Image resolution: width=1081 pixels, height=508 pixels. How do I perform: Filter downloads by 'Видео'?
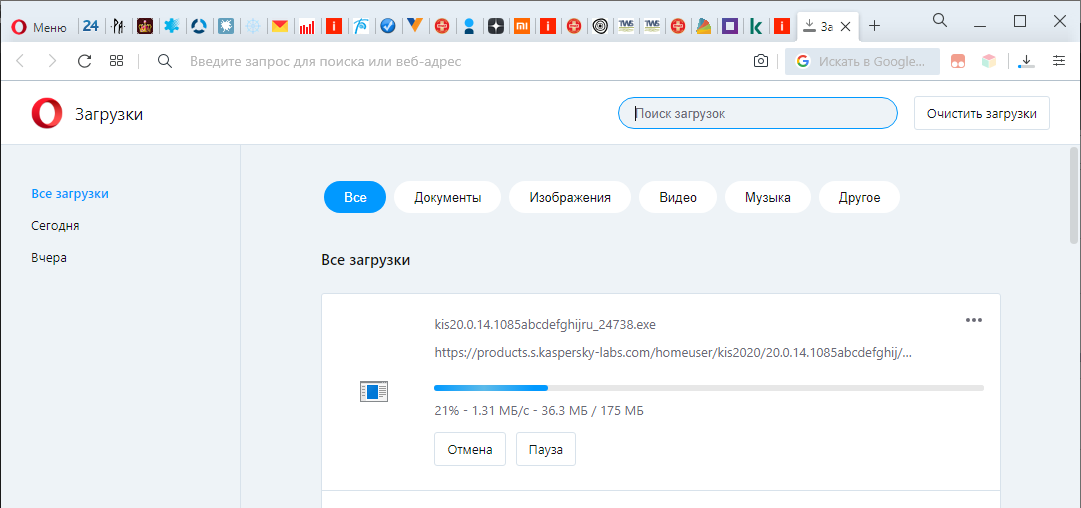pos(678,198)
